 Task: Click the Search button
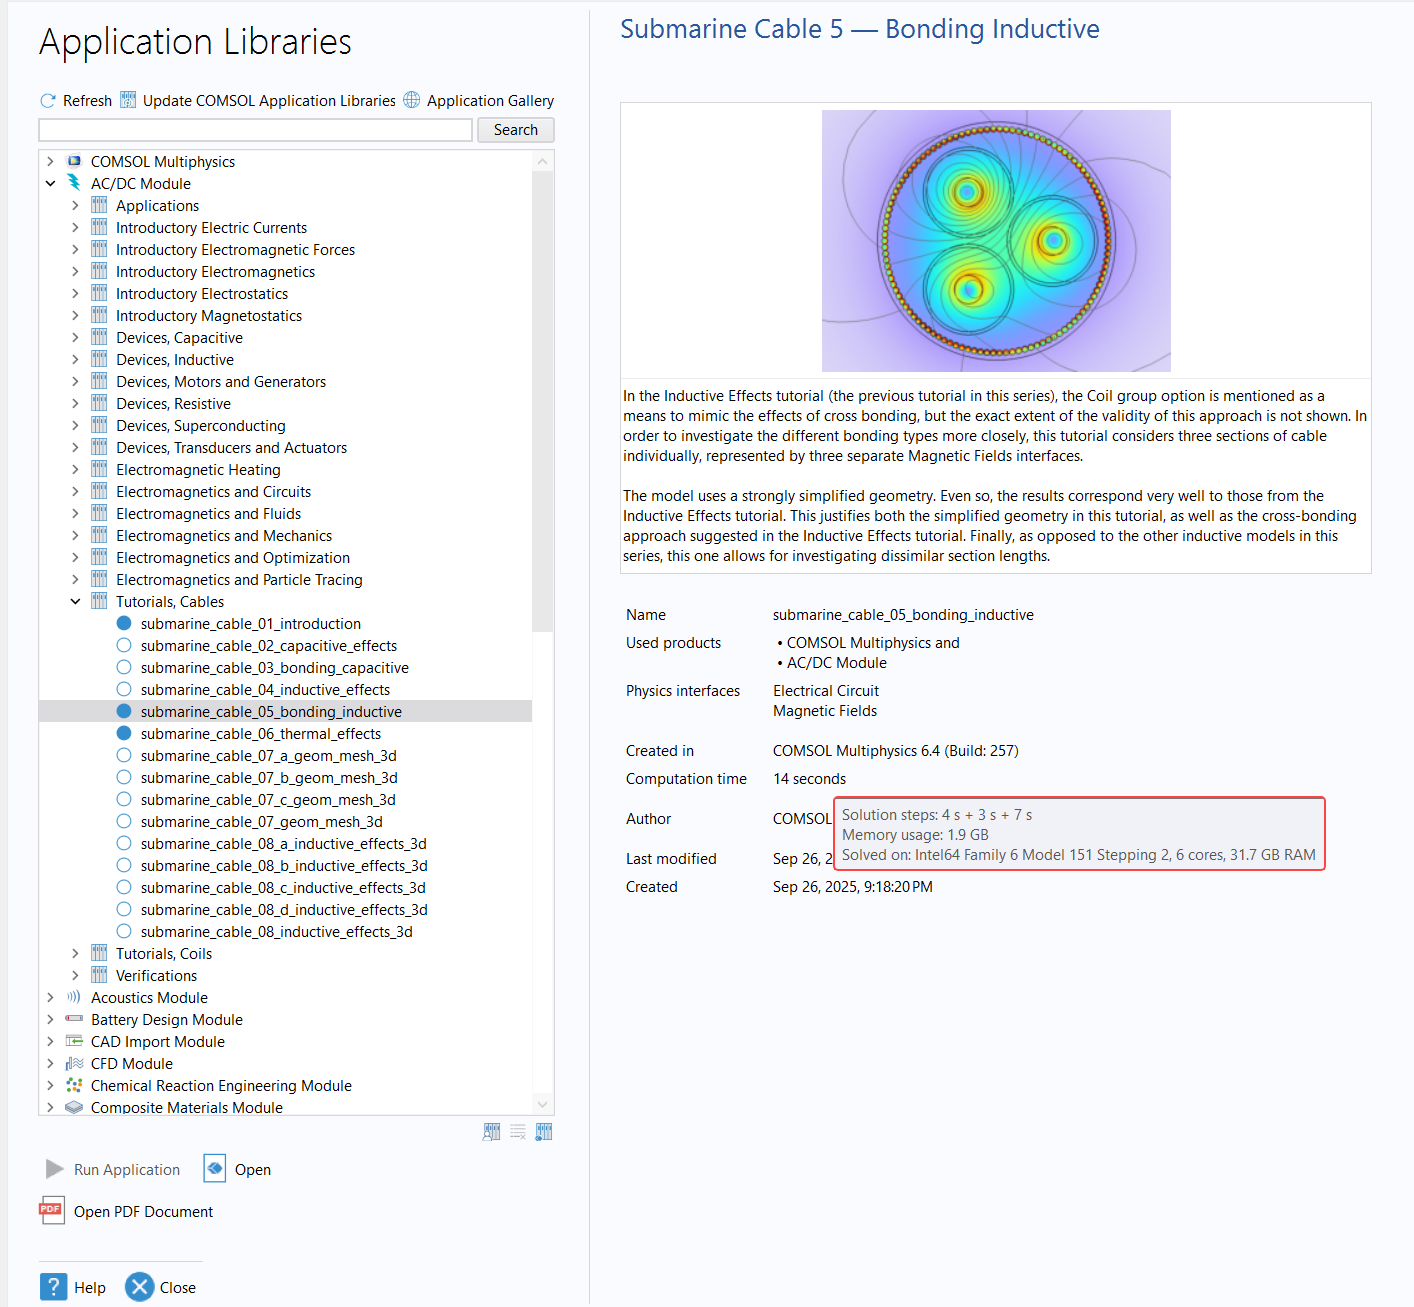click(516, 130)
